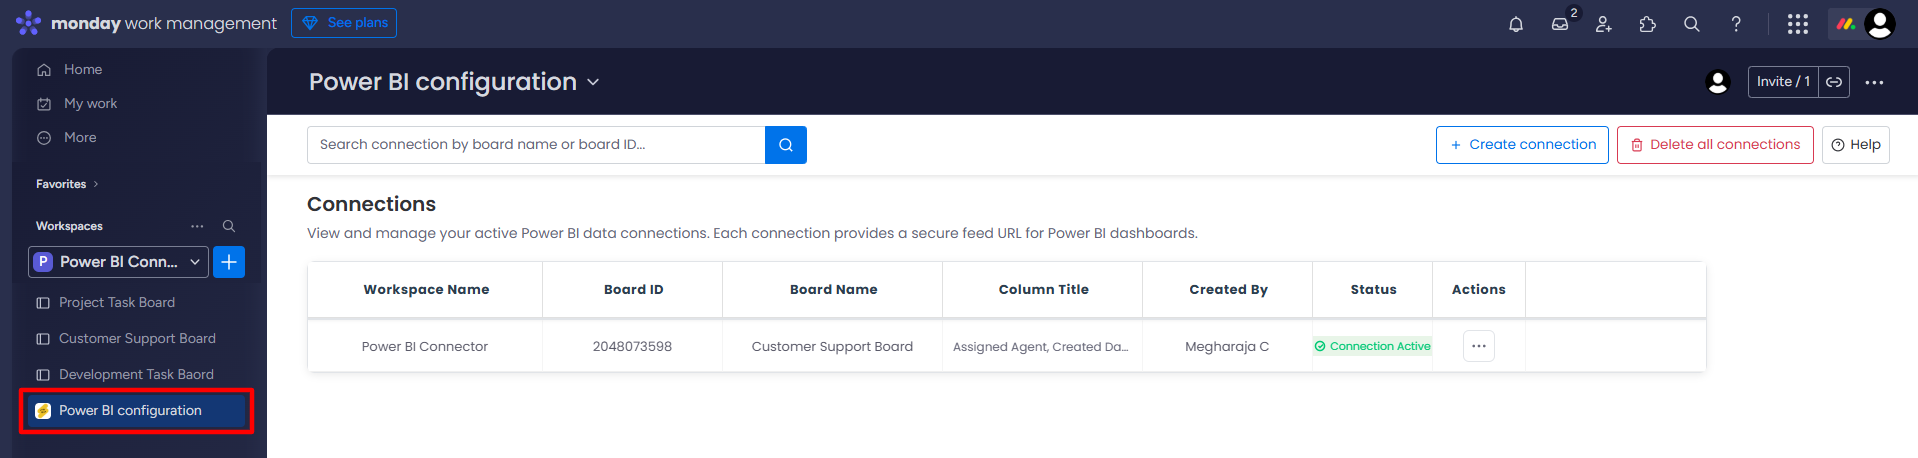
Task: Click the See plans button
Action: point(344,23)
